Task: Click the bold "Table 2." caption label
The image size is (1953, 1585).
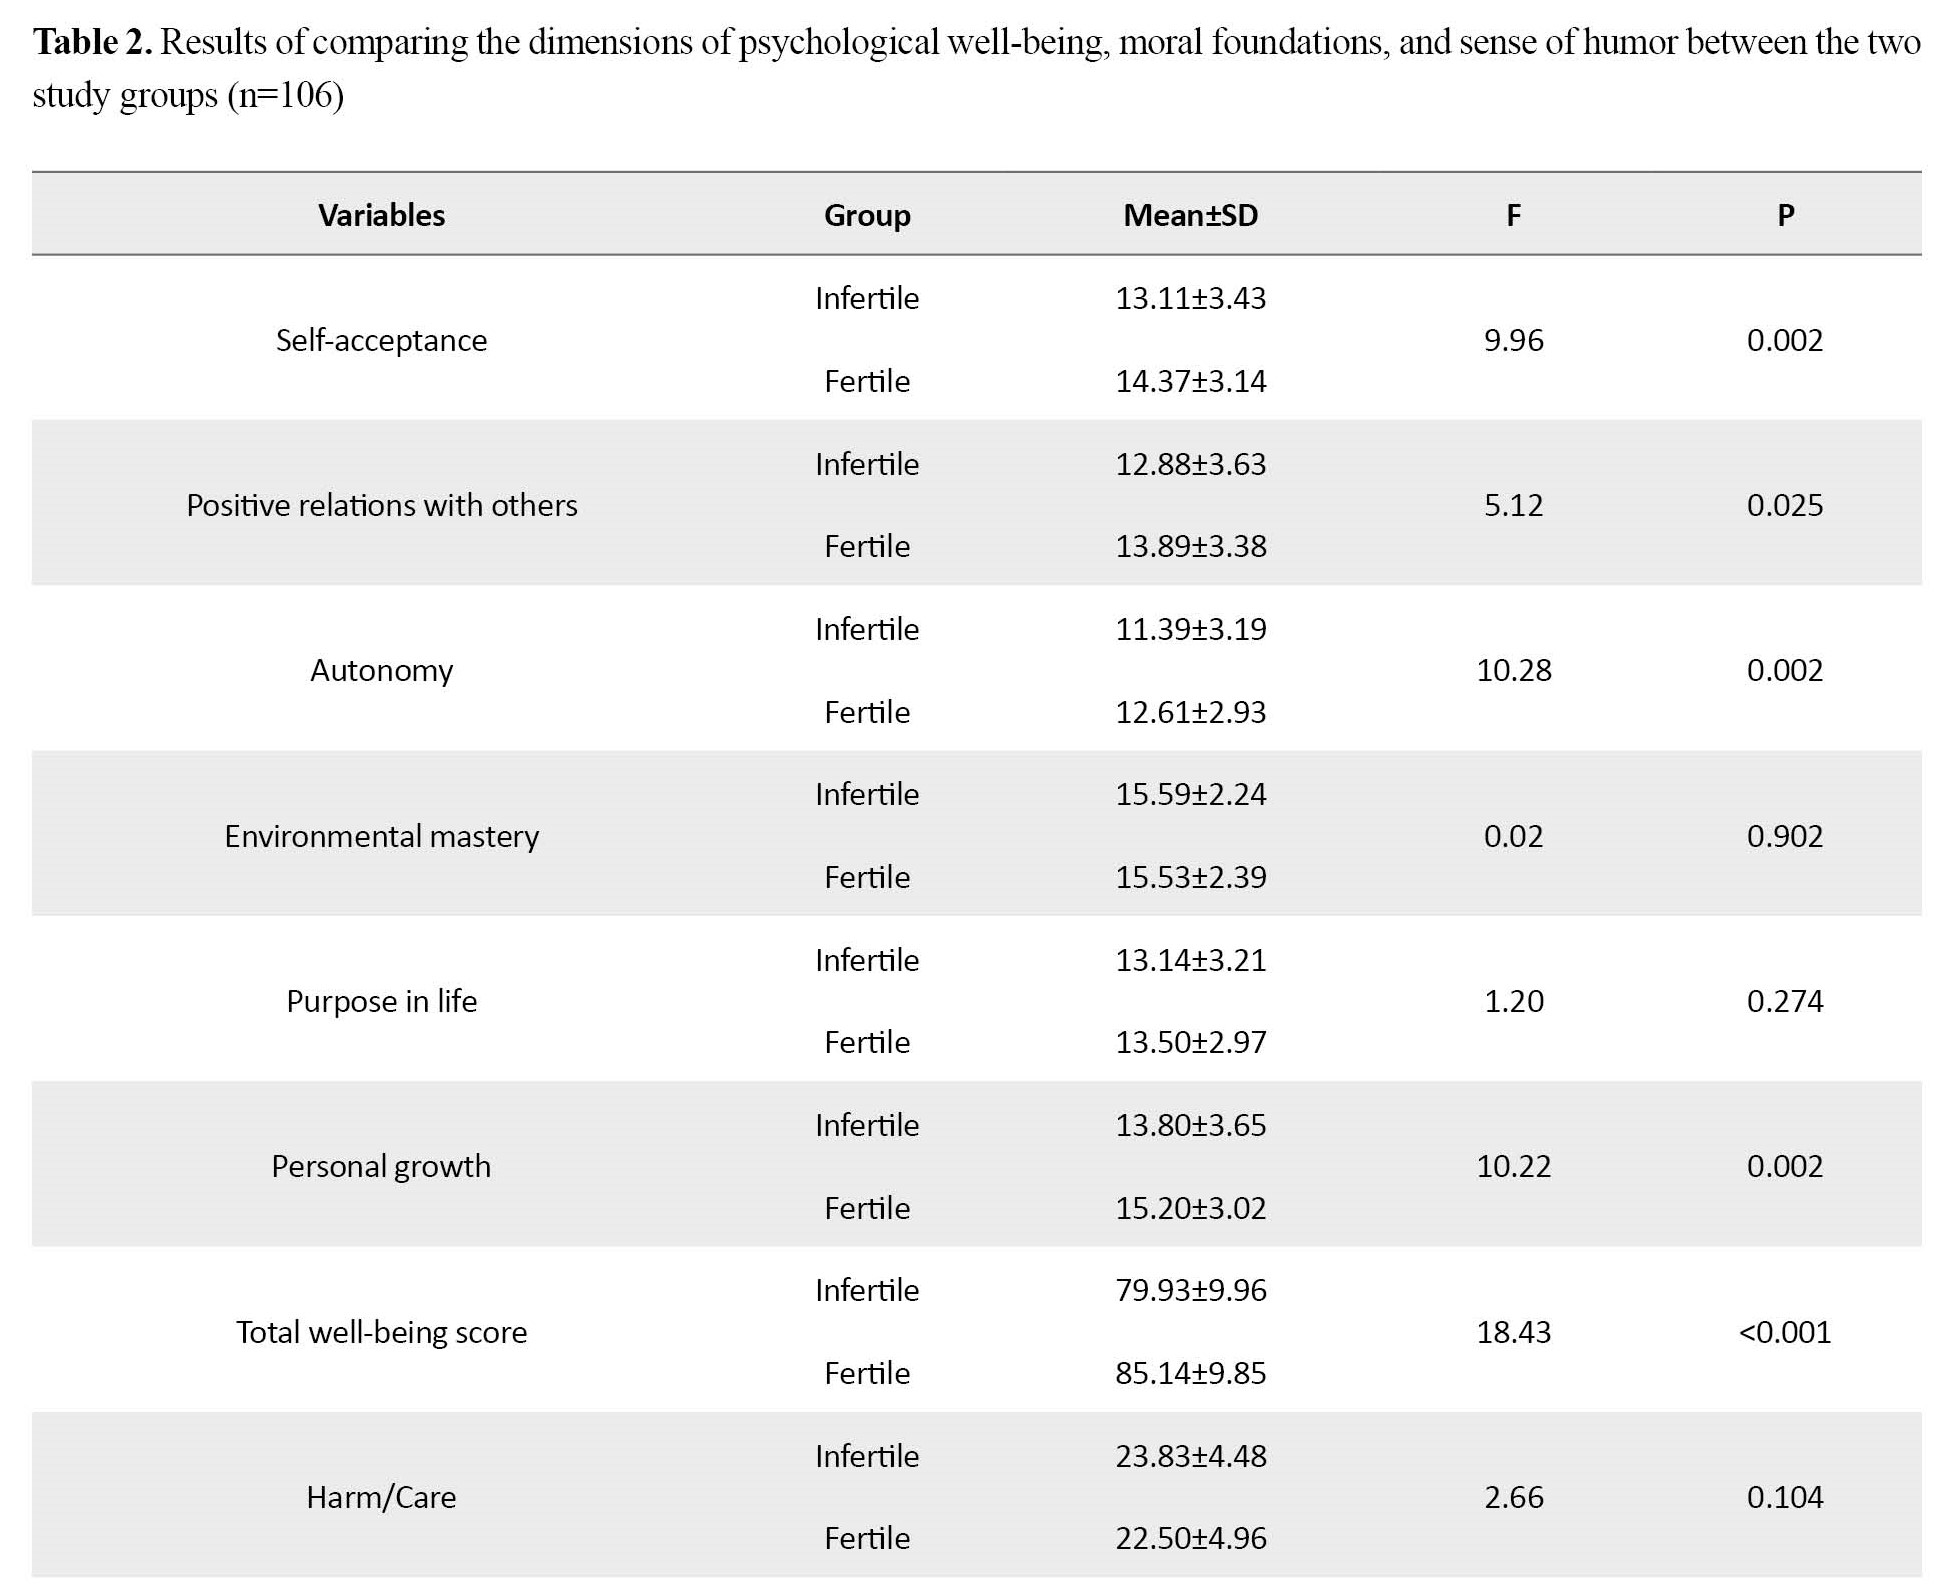Action: pyautogui.click(x=93, y=42)
